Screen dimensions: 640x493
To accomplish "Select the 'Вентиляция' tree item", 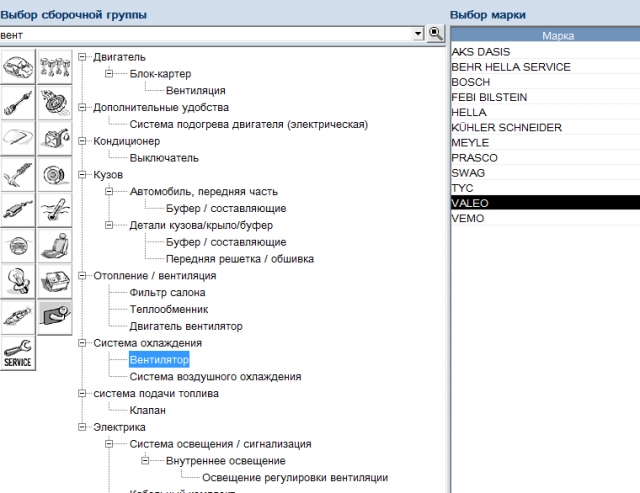I will (196, 91).
